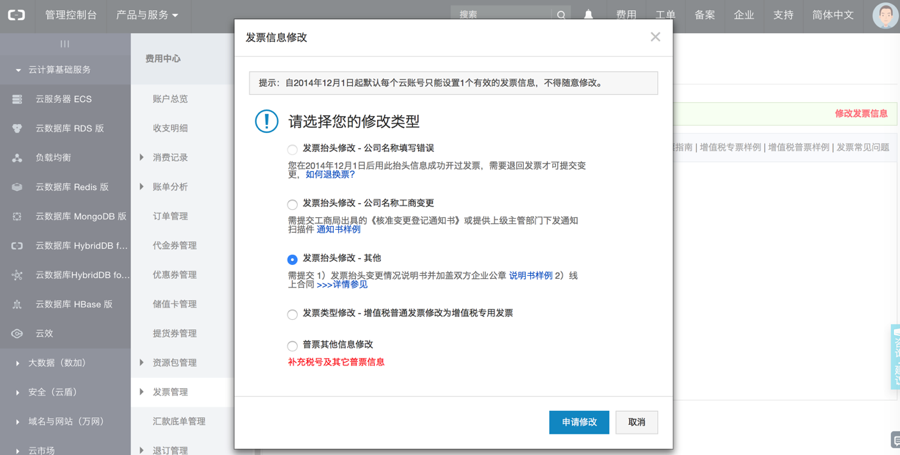Open 提货券管理 in the fee center
900x455 pixels.
[x=174, y=333]
